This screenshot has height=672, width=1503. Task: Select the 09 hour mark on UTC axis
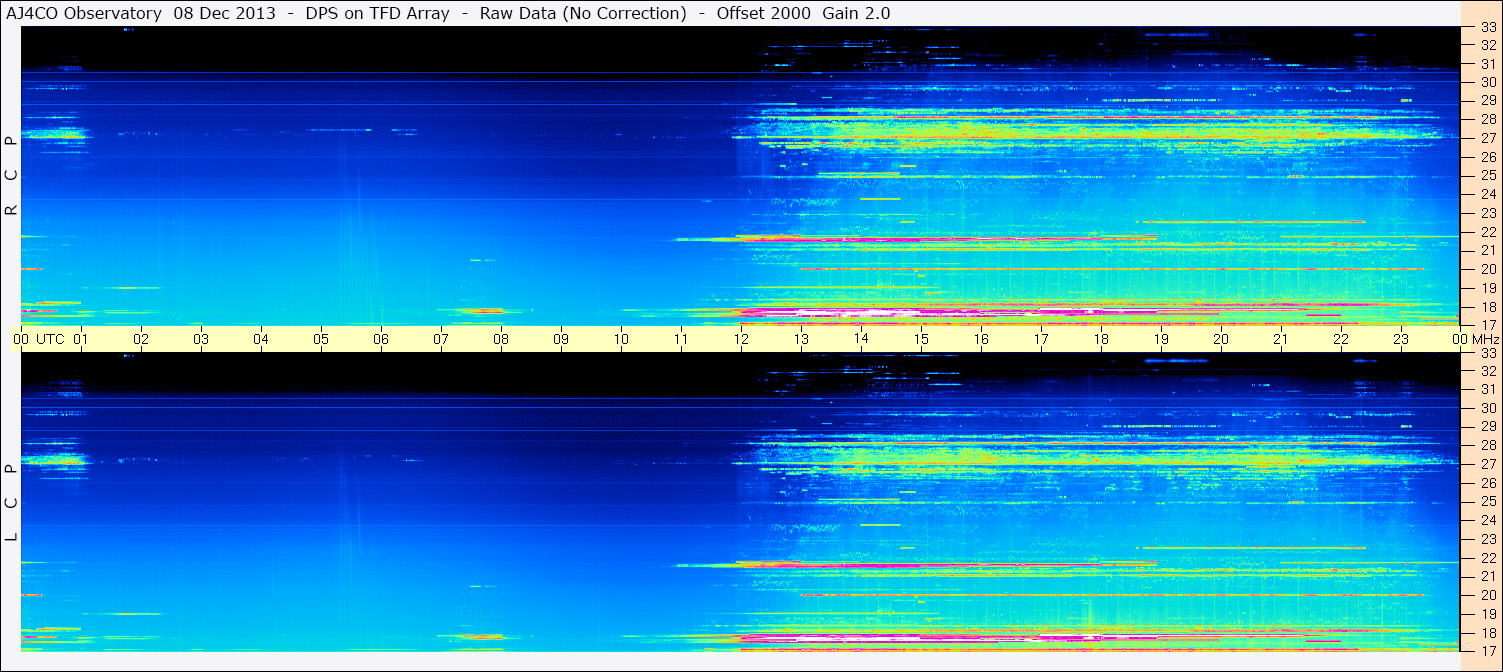(561, 339)
